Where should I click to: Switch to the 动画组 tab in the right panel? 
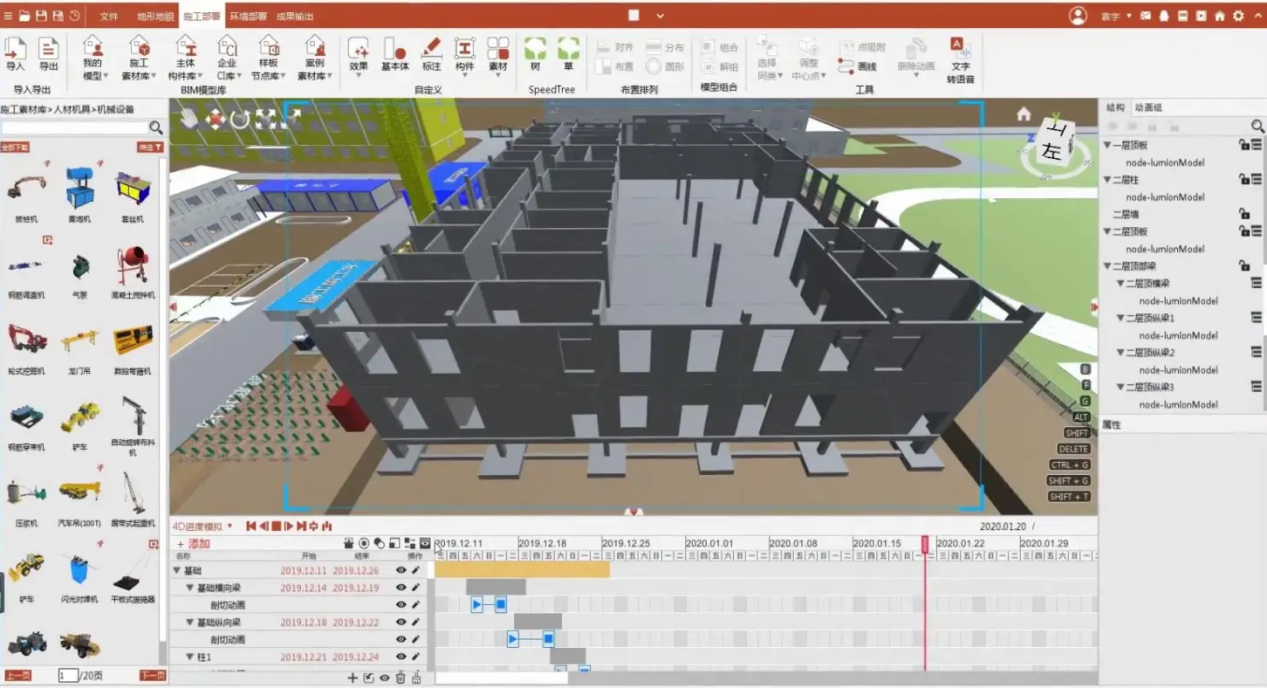pyautogui.click(x=1150, y=107)
